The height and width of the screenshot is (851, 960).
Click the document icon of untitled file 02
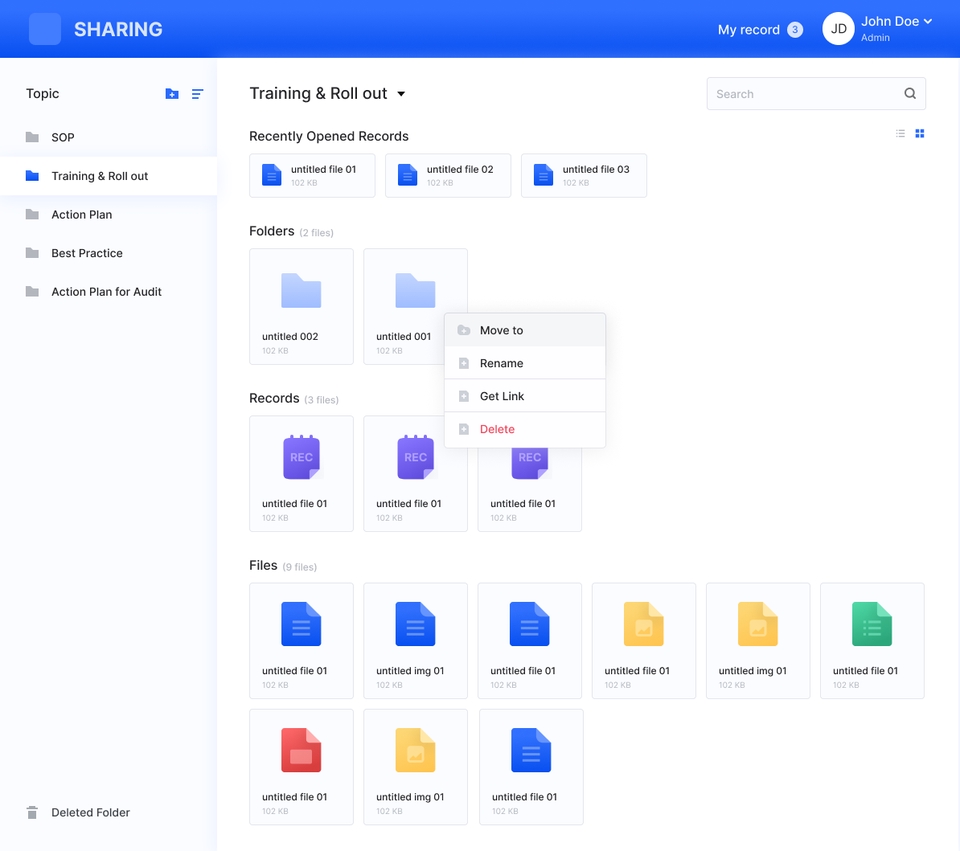pyautogui.click(x=407, y=175)
